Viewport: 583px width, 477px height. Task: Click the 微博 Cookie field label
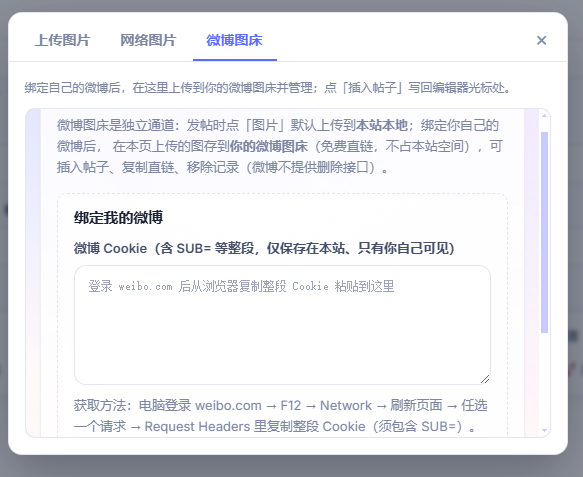(264, 248)
